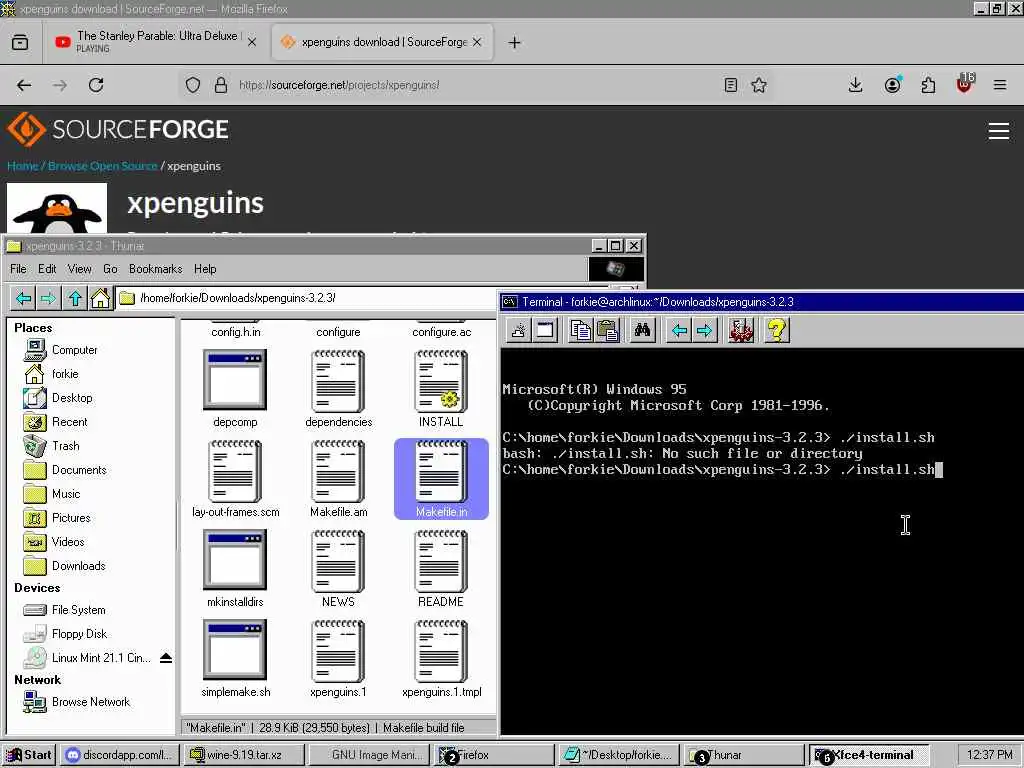The width and height of the screenshot is (1024, 768).
Task: Toggle Firefox reader view icon
Action: pyautogui.click(x=731, y=85)
